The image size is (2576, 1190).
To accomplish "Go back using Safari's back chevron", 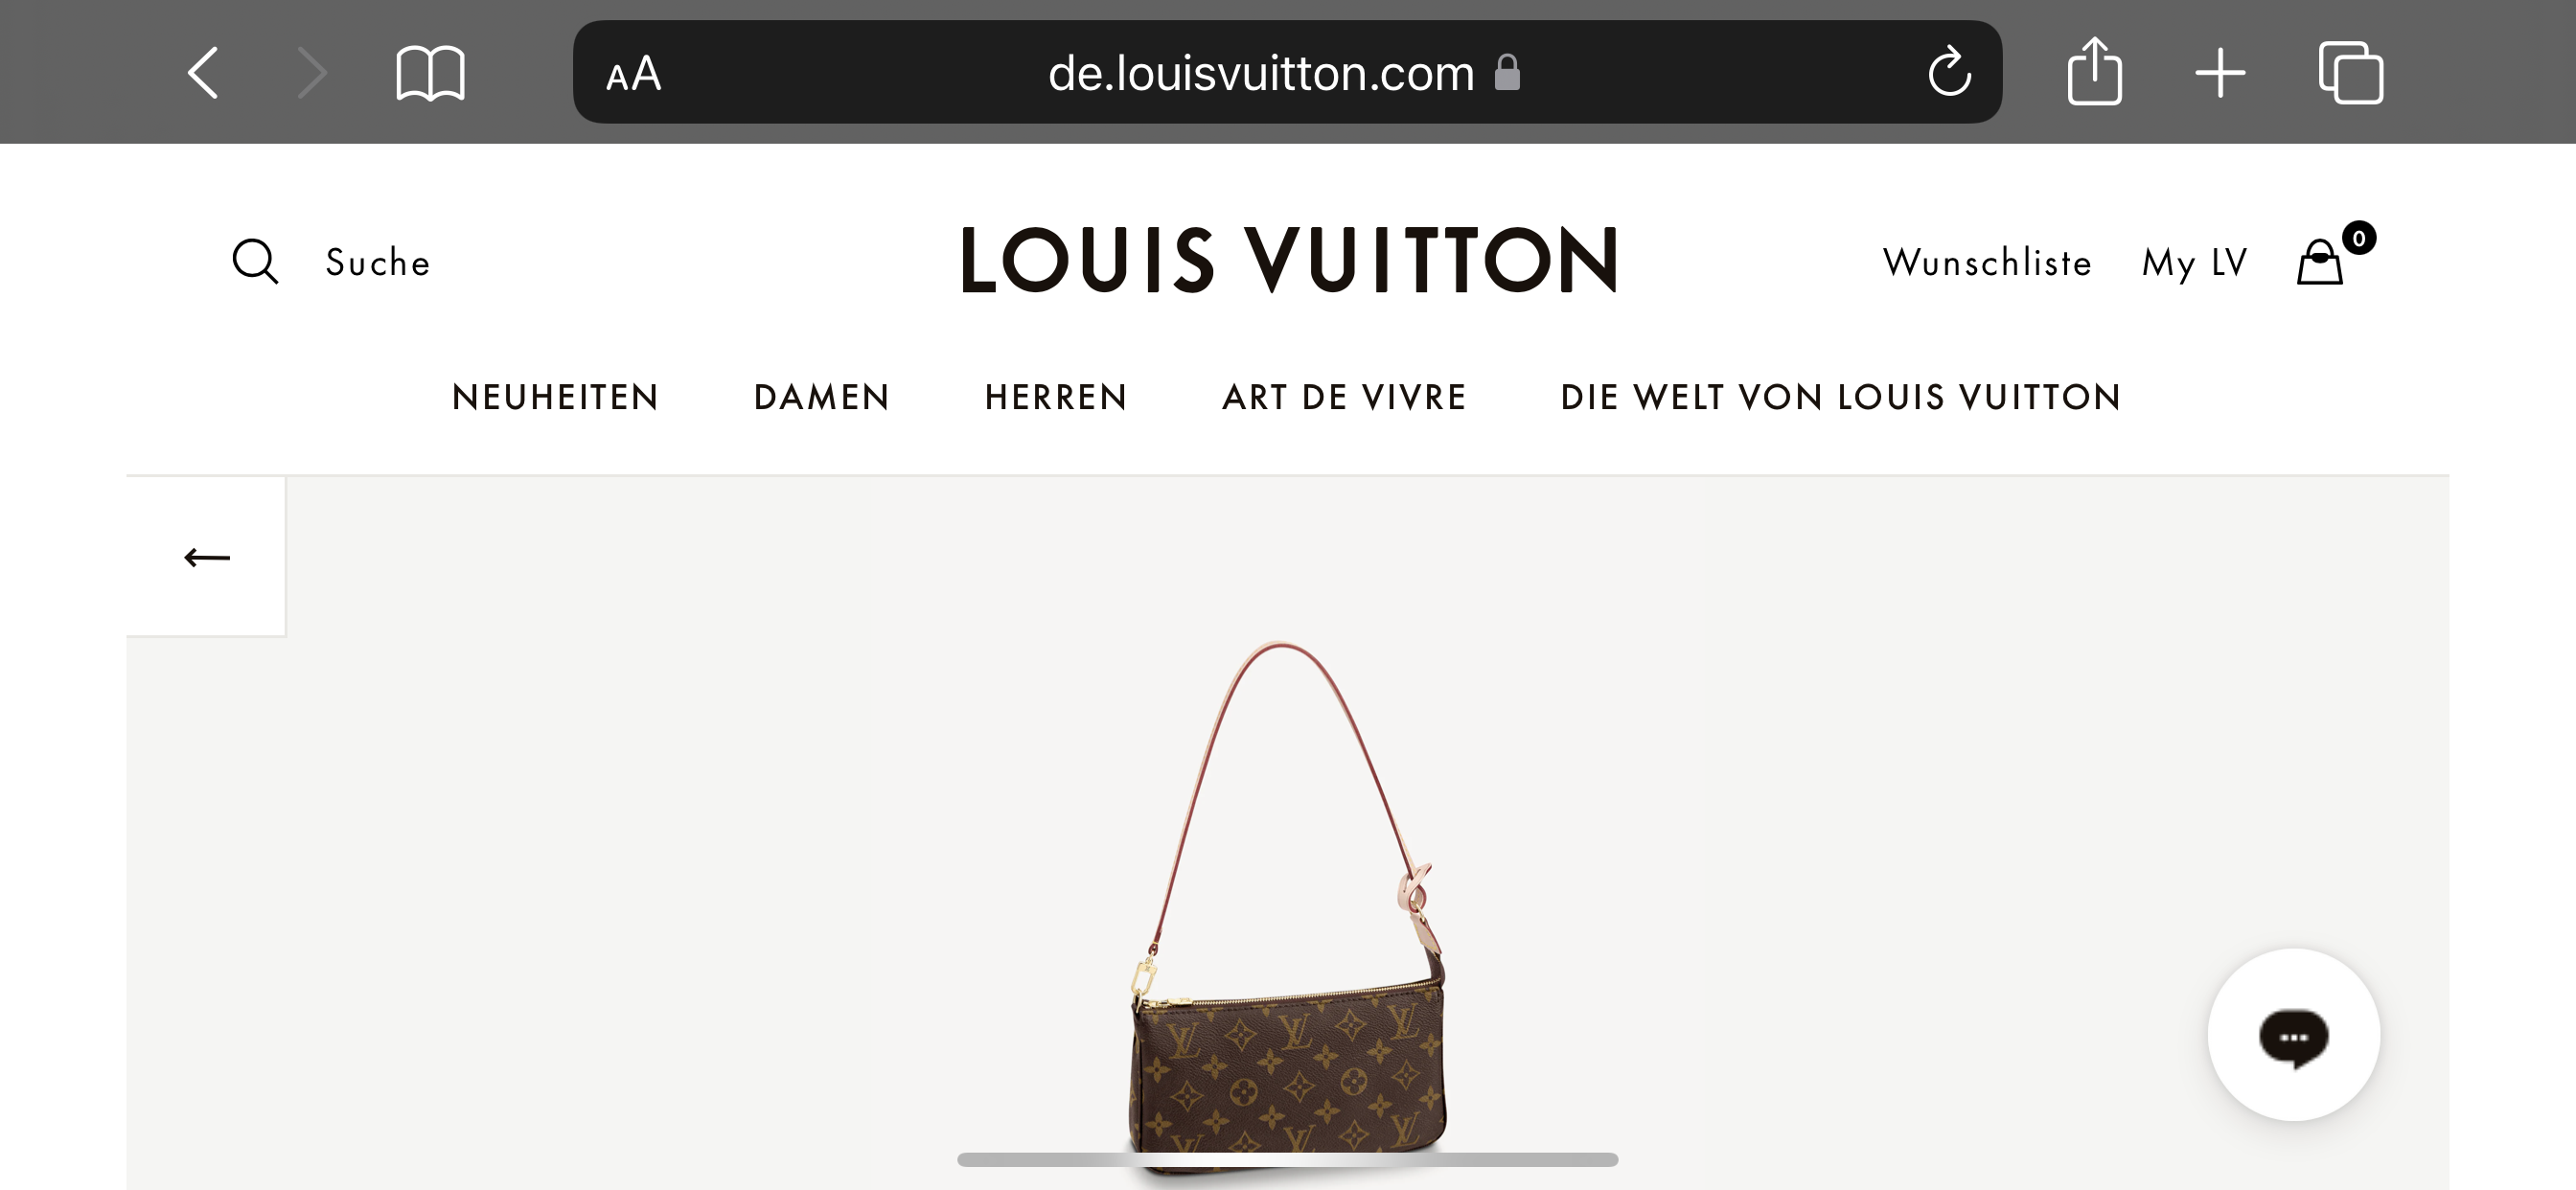I will point(203,73).
